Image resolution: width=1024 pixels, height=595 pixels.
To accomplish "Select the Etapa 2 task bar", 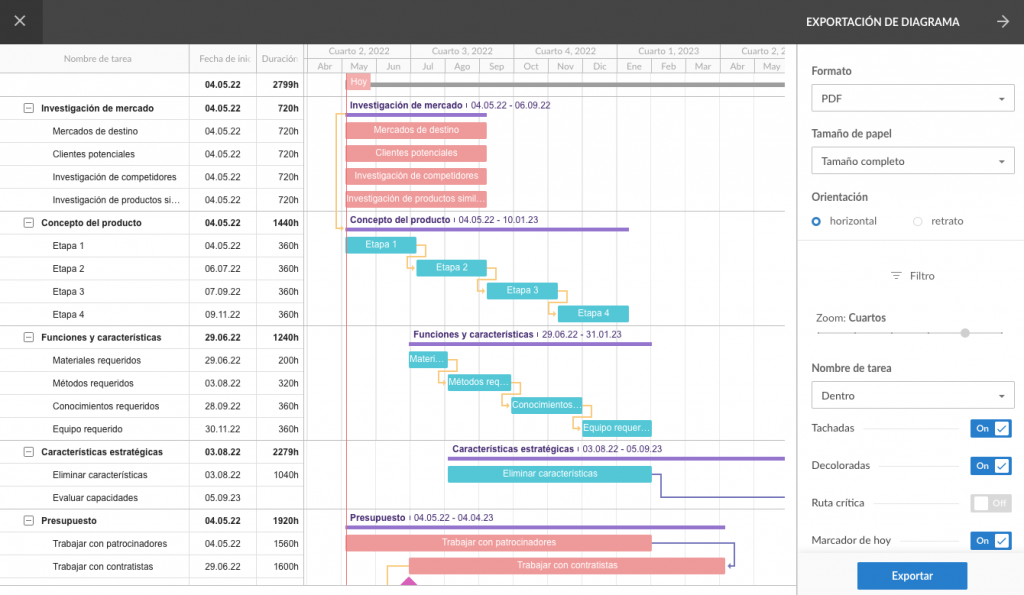I will pos(452,268).
